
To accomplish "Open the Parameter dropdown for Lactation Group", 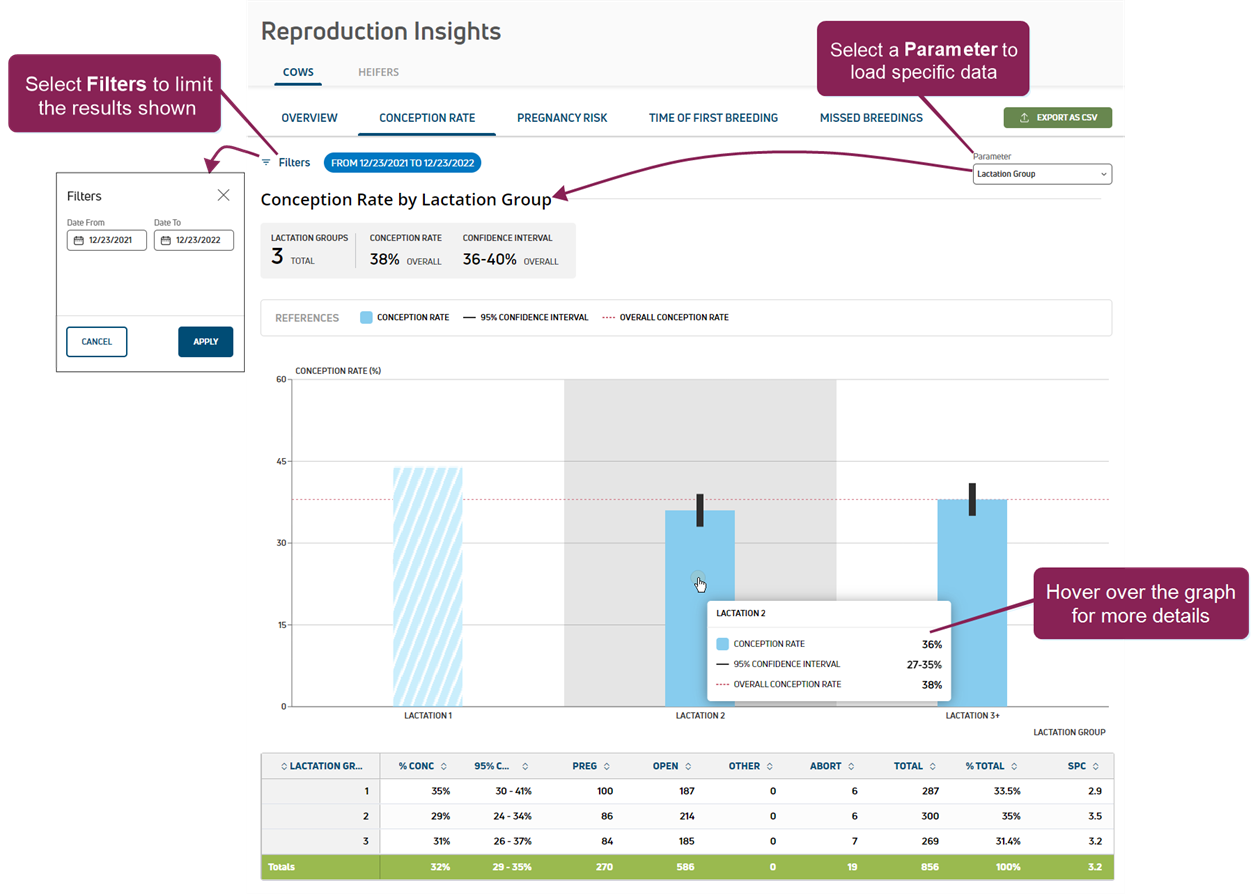I will [x=1042, y=174].
